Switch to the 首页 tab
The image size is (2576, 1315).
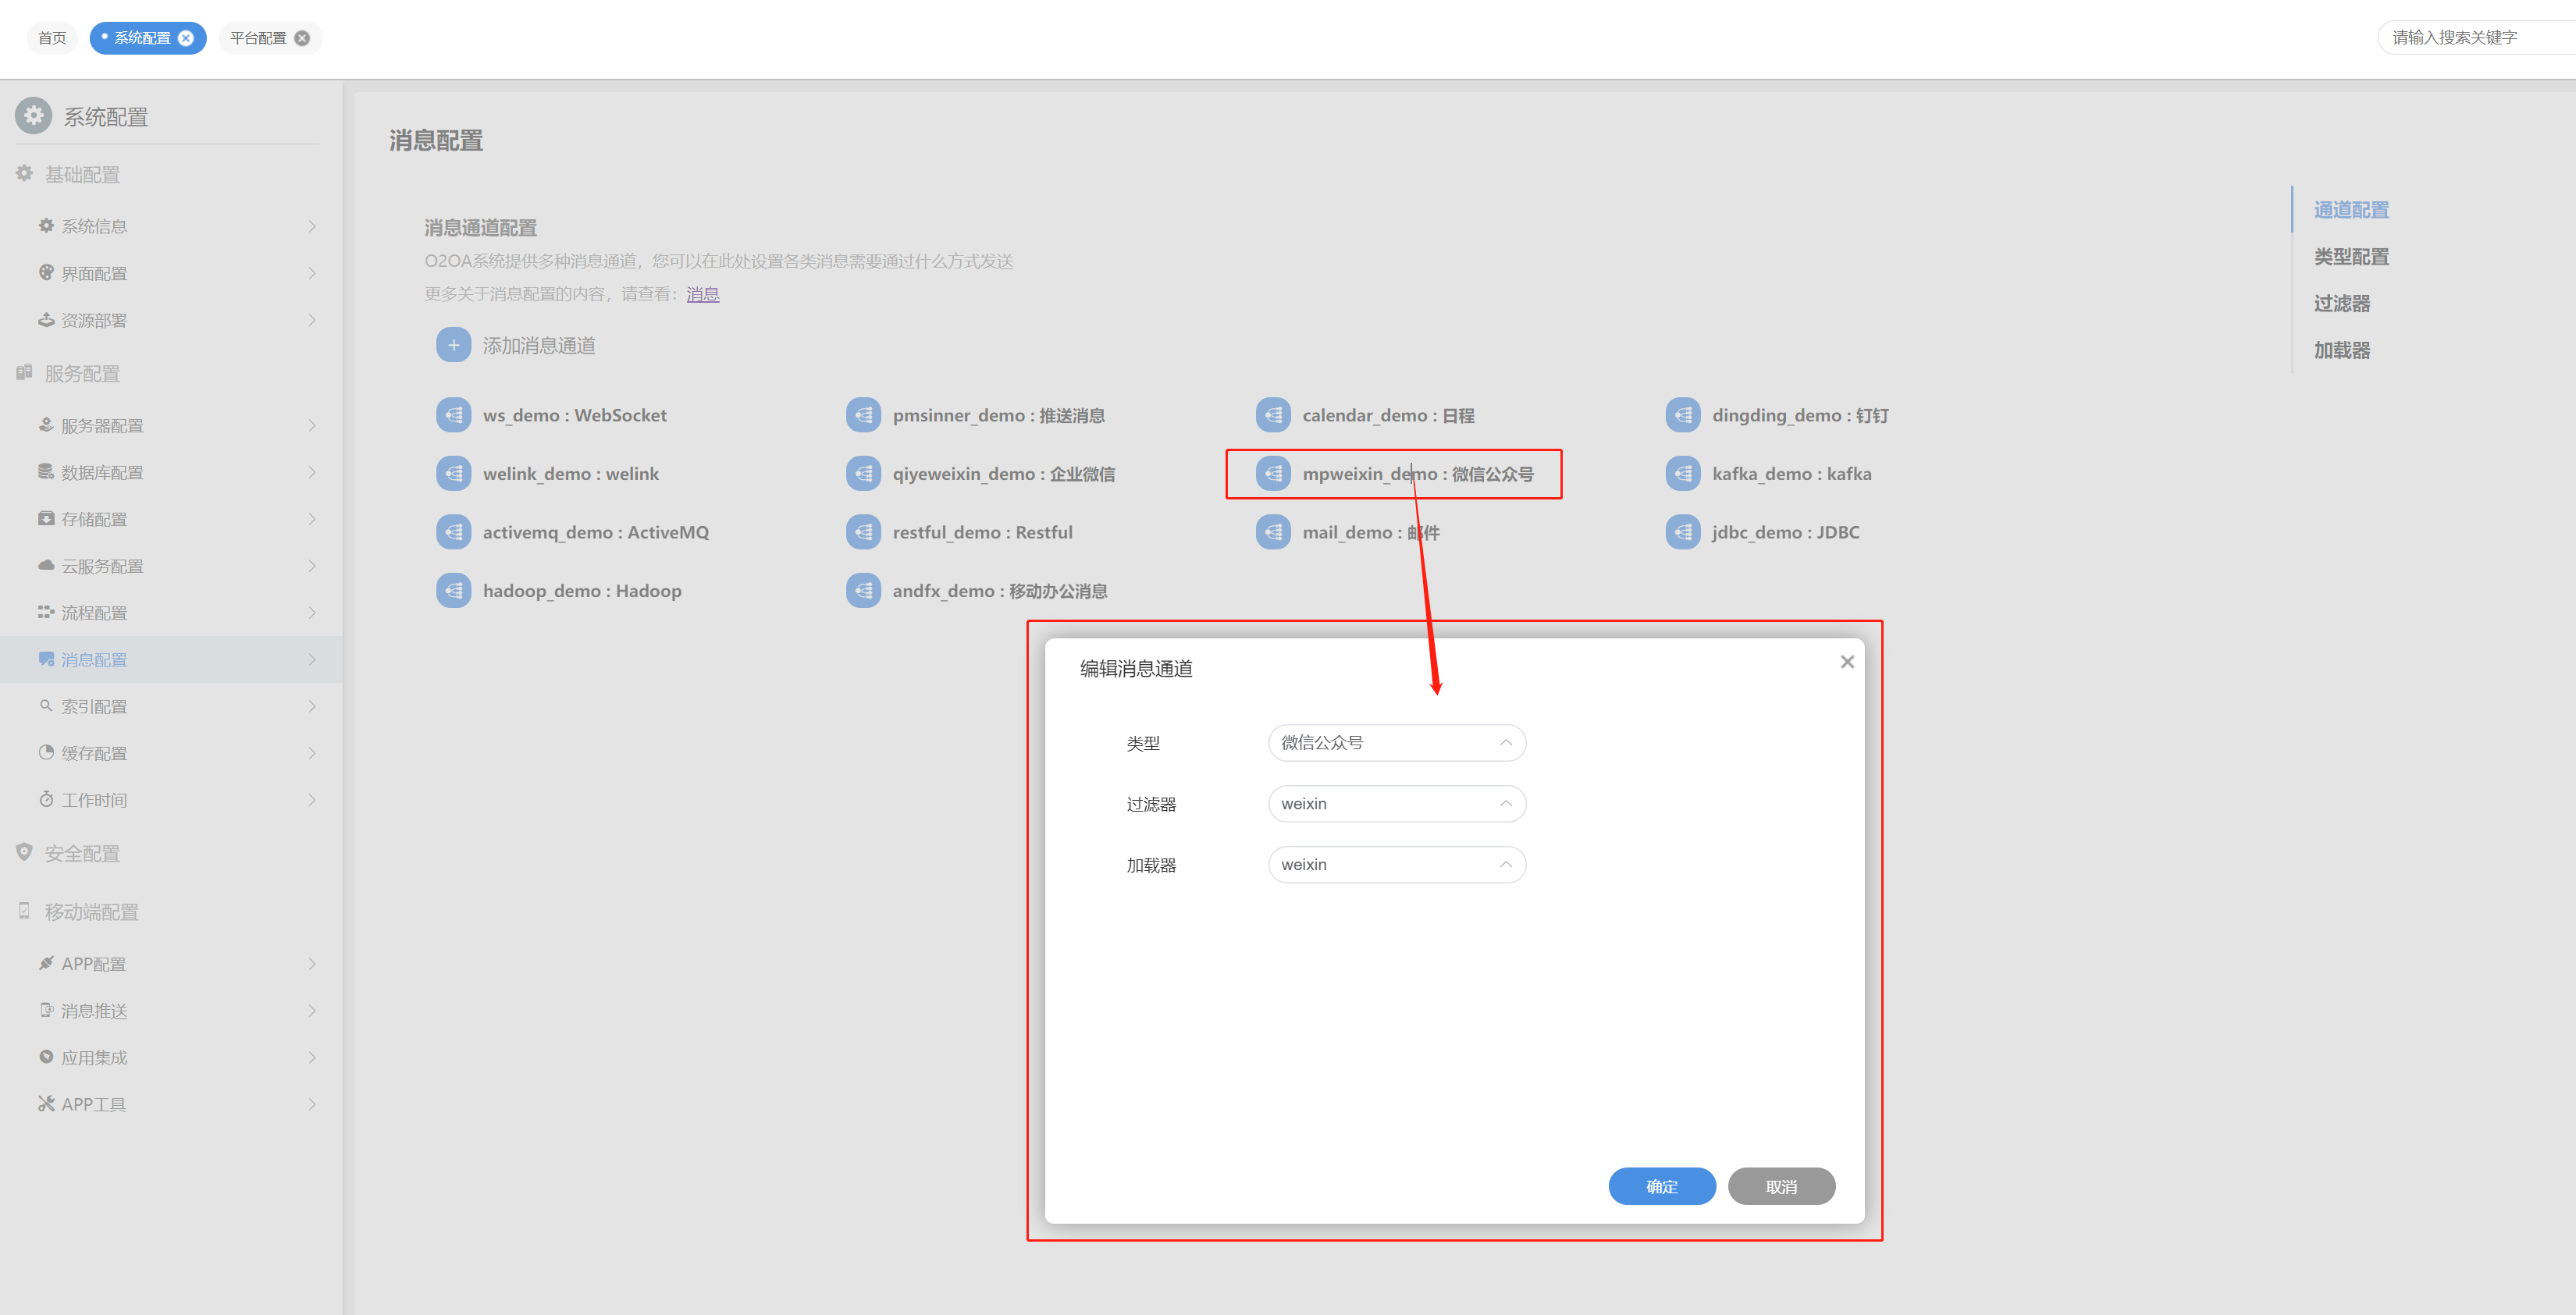(52, 38)
